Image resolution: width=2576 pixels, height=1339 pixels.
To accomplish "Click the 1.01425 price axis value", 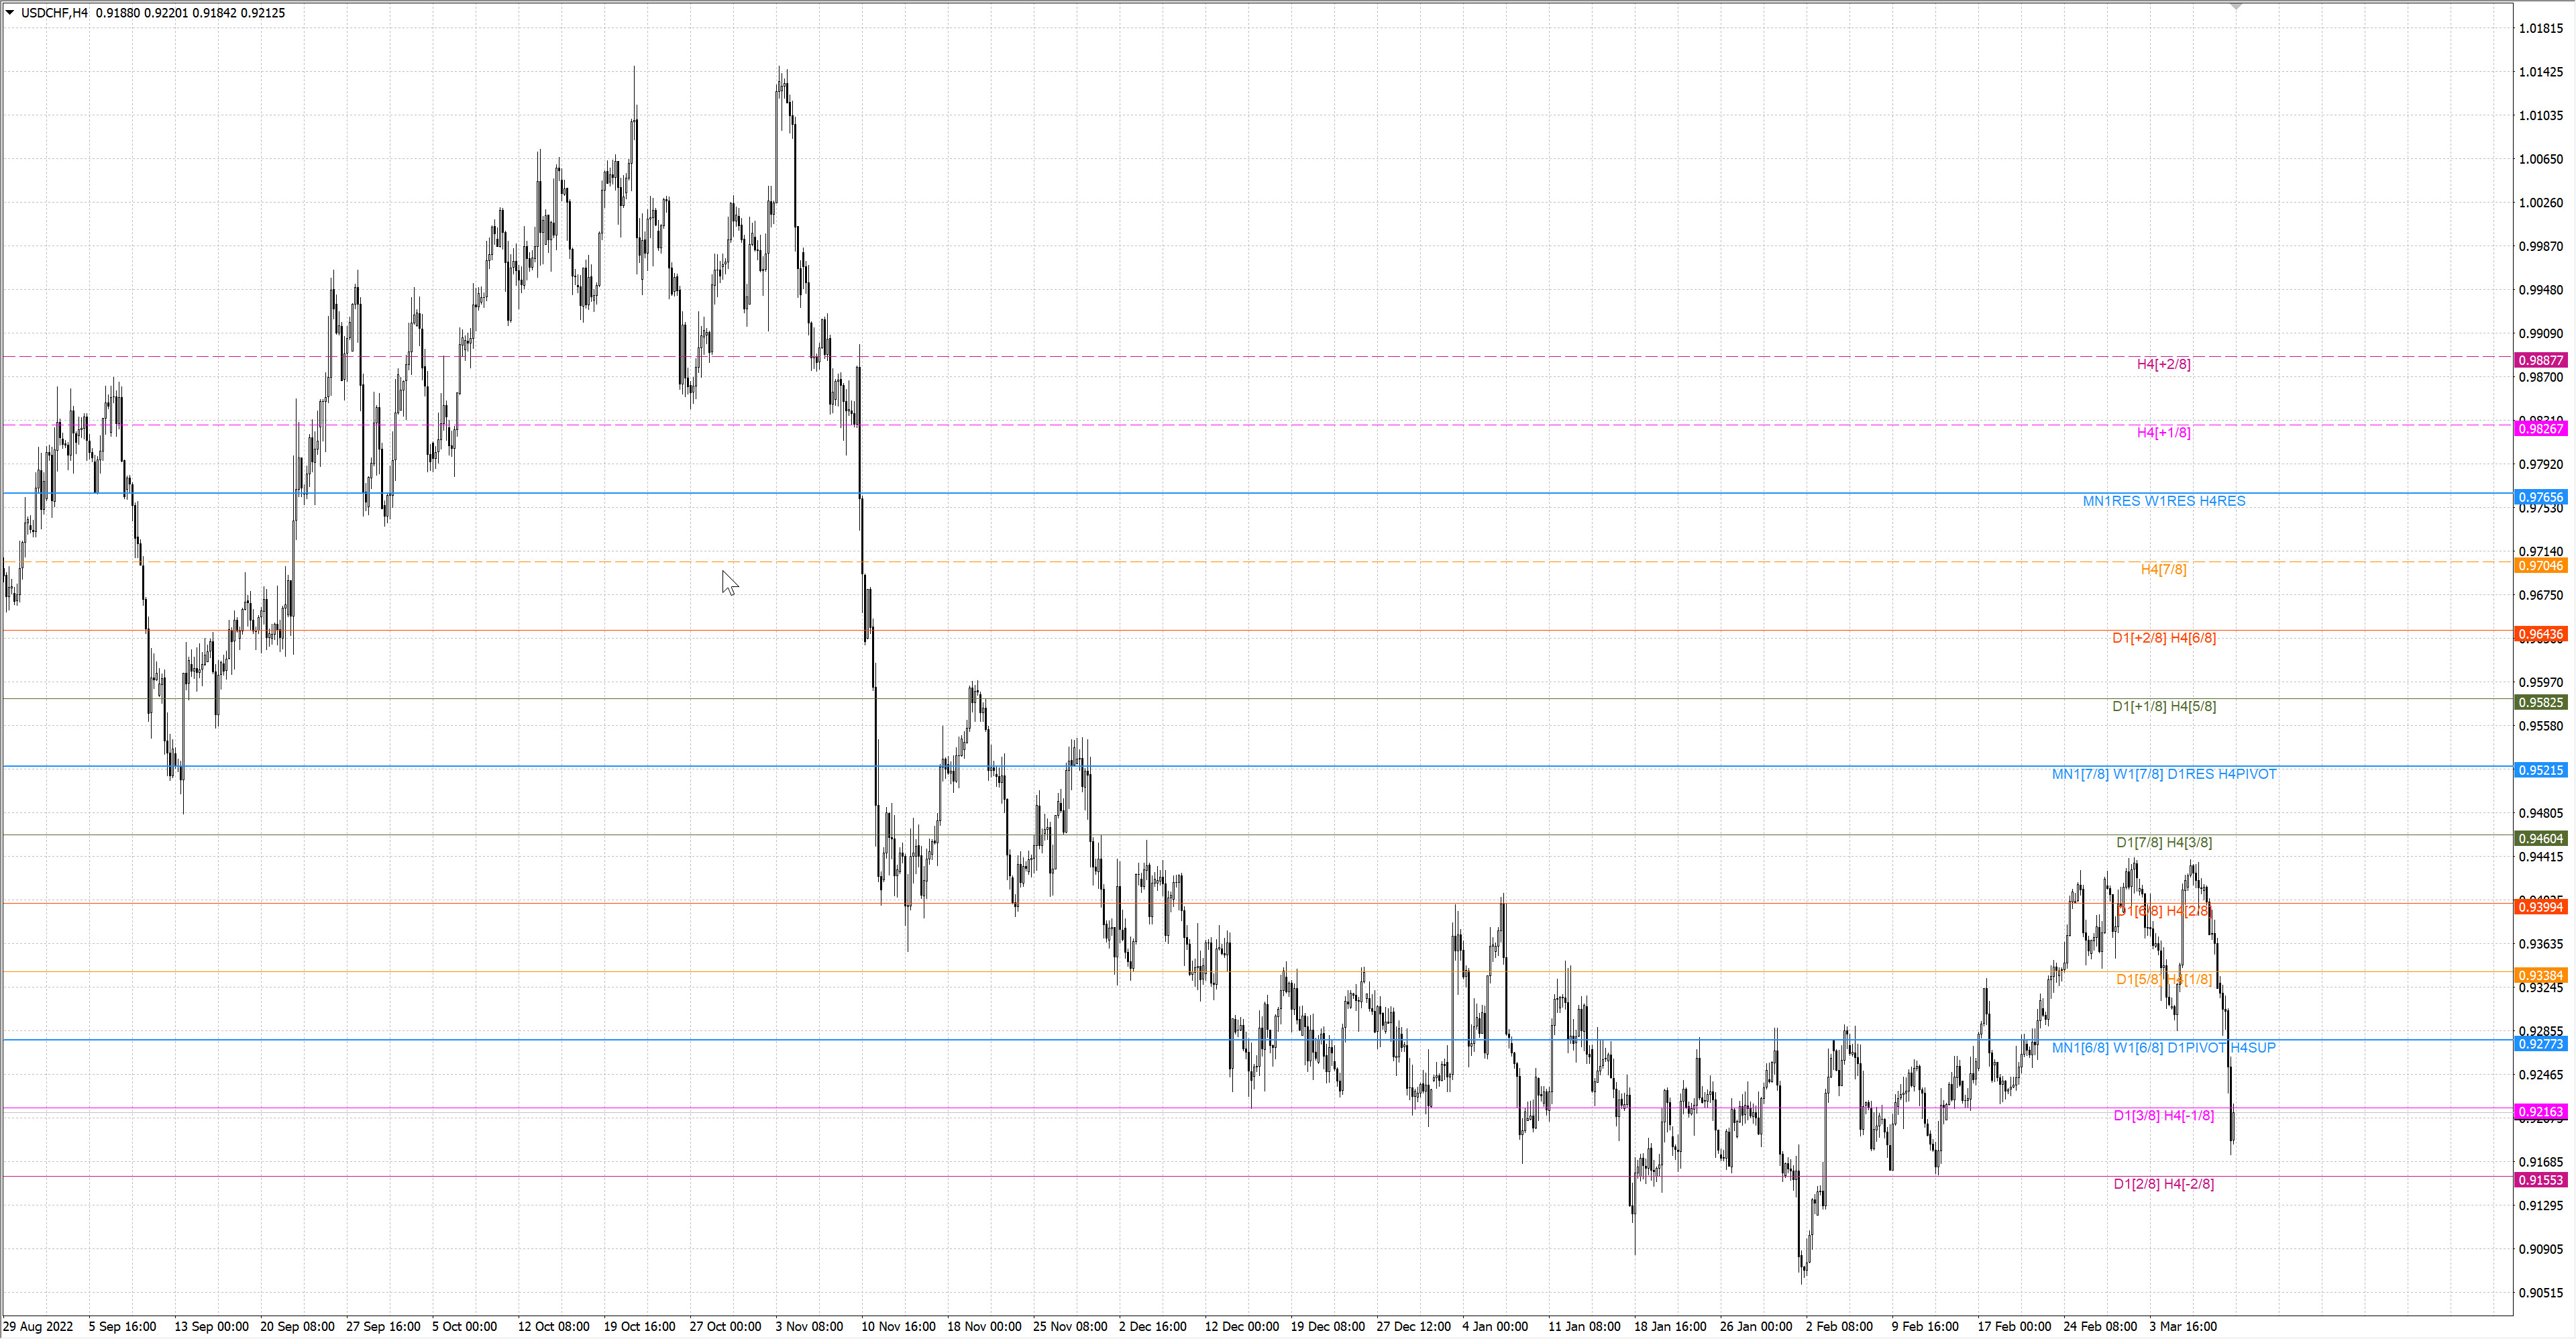I will coord(2541,72).
